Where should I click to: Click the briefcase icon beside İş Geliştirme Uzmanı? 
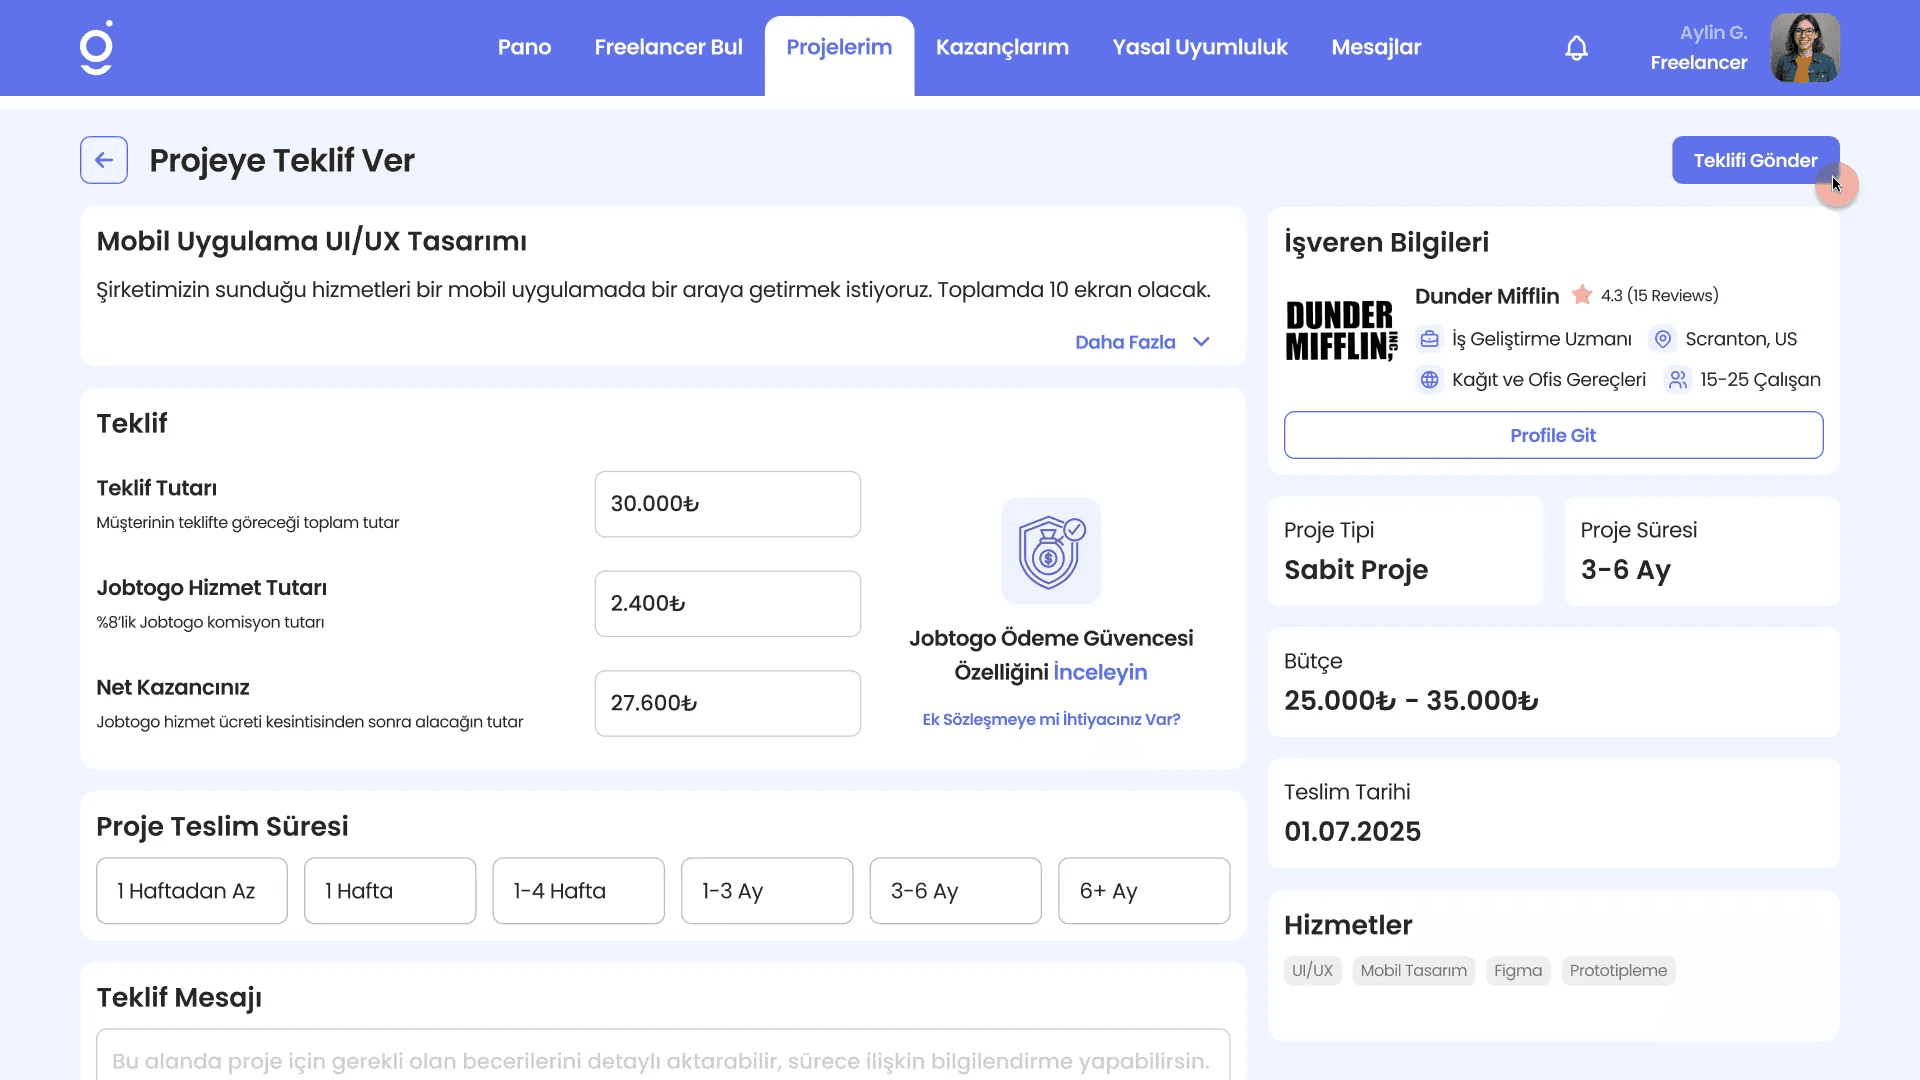tap(1429, 339)
